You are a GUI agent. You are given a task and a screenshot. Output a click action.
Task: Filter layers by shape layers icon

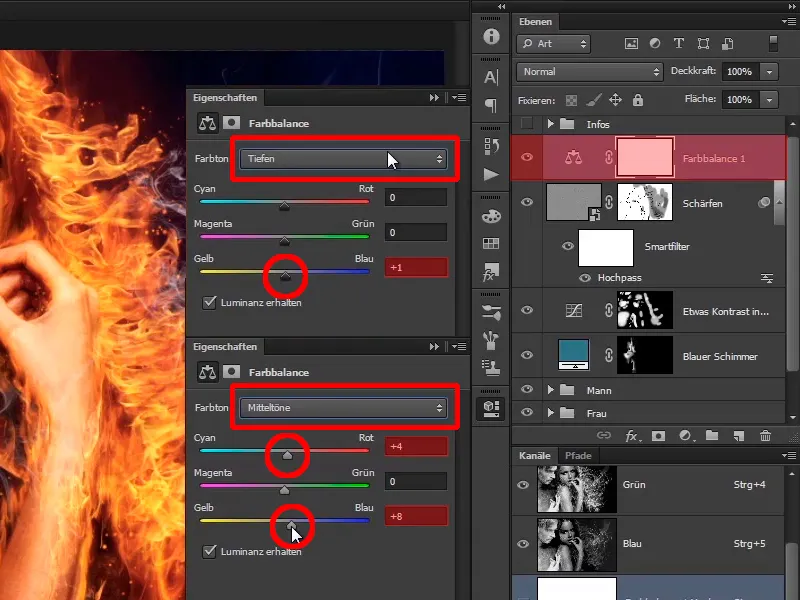(x=703, y=43)
